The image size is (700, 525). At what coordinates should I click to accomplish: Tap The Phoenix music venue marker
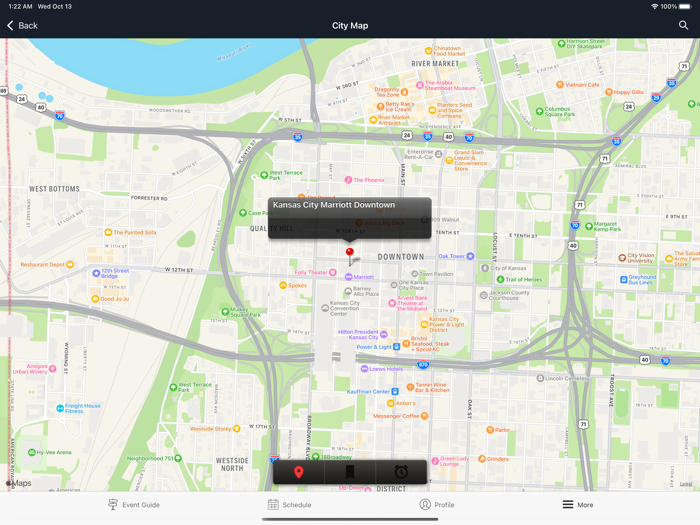point(348,180)
